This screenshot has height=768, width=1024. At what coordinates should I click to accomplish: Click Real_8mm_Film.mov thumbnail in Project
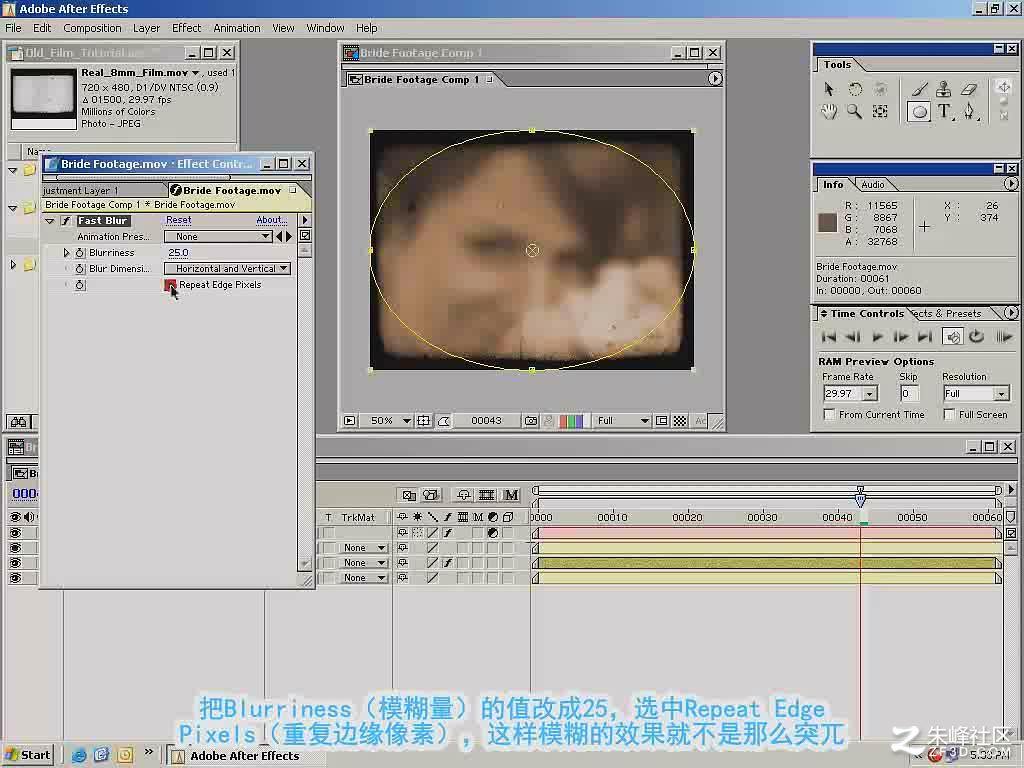(44, 98)
